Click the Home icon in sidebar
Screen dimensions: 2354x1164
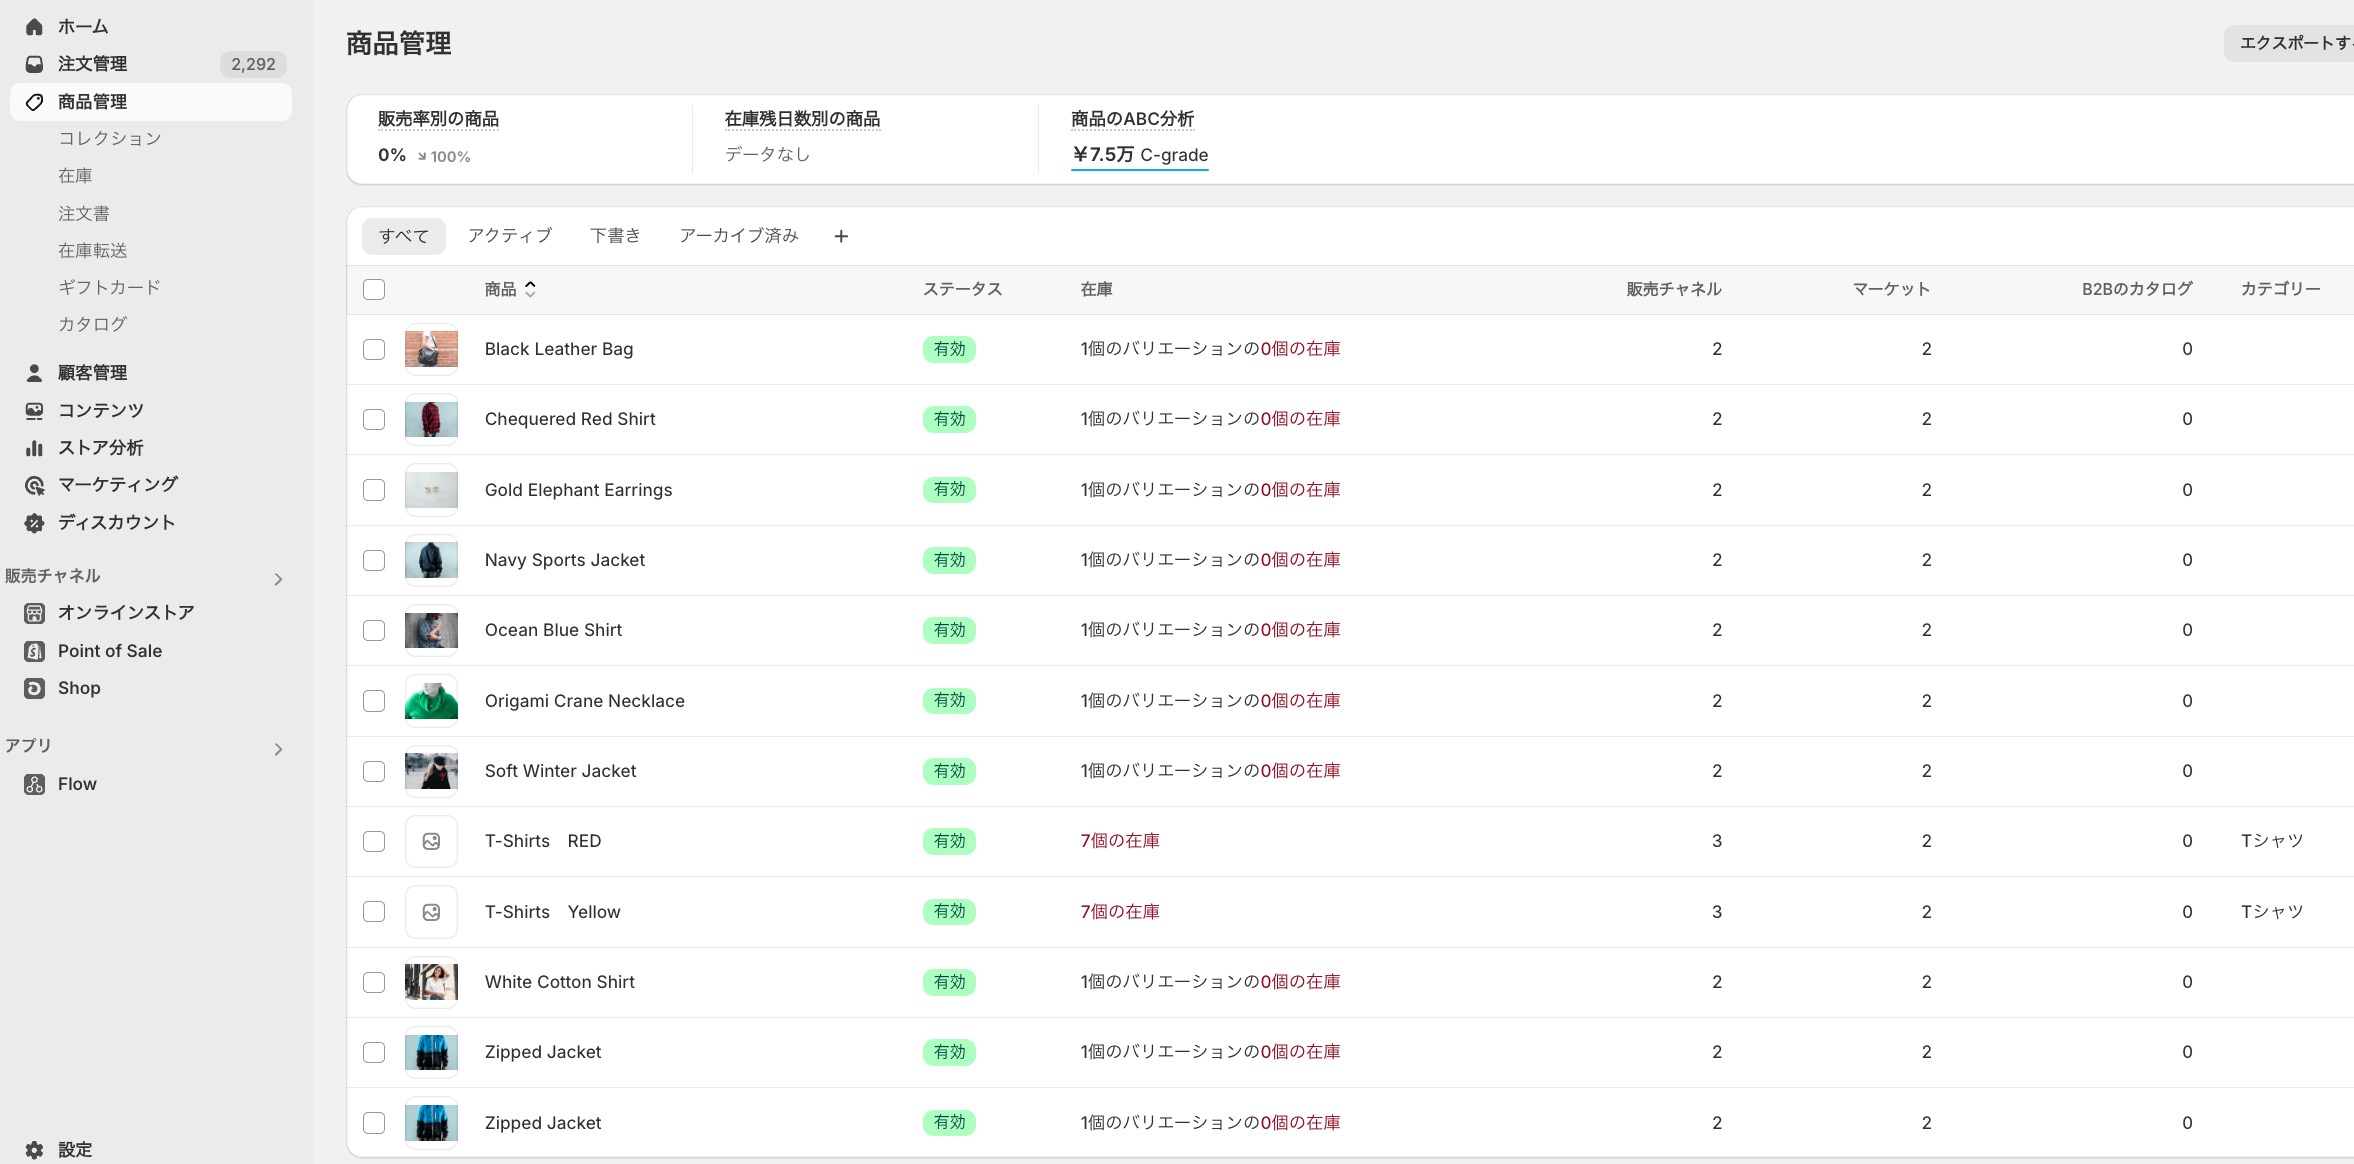(34, 27)
